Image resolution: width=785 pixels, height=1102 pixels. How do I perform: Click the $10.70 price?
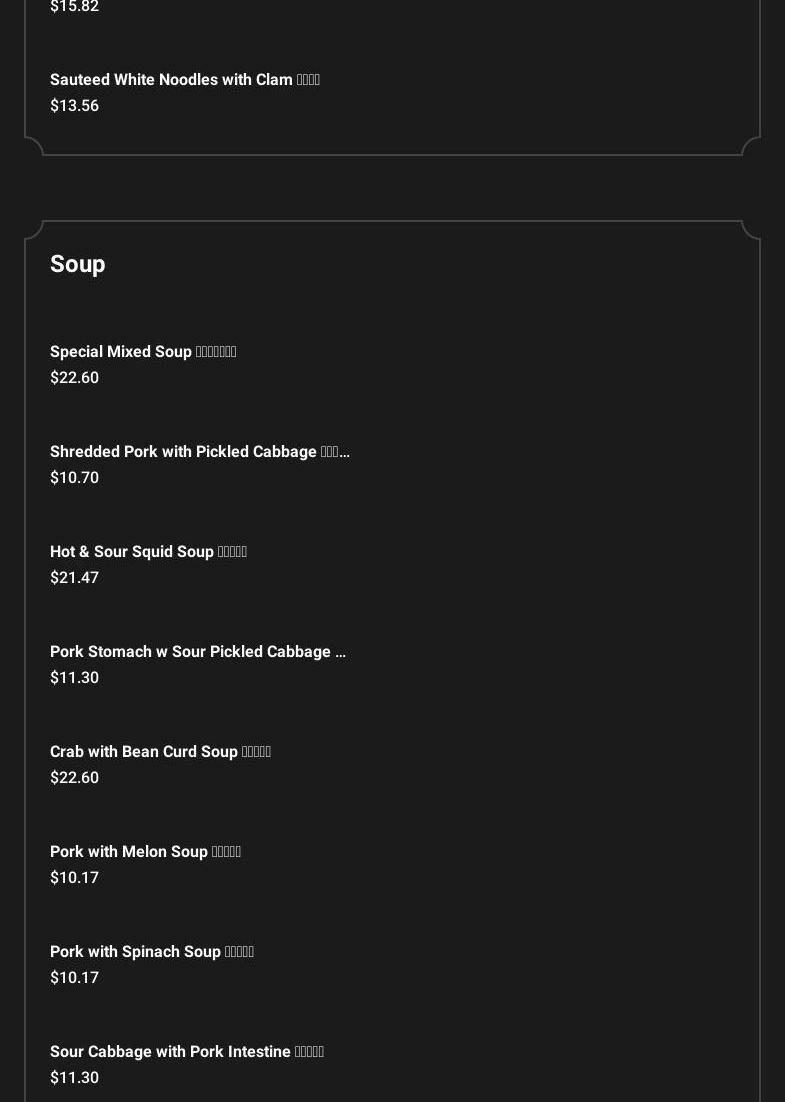pos(74,478)
